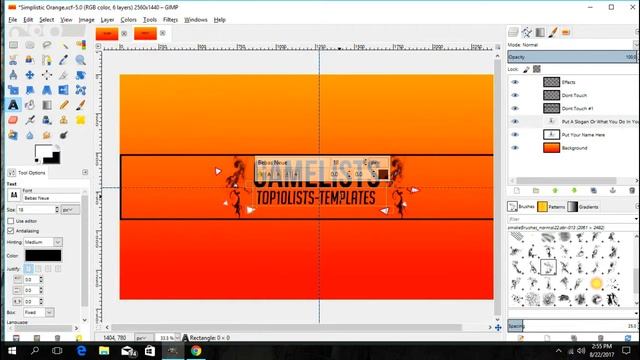Select the Scissors Select tool
Viewport: 640px width, 360px height.
point(13,60)
